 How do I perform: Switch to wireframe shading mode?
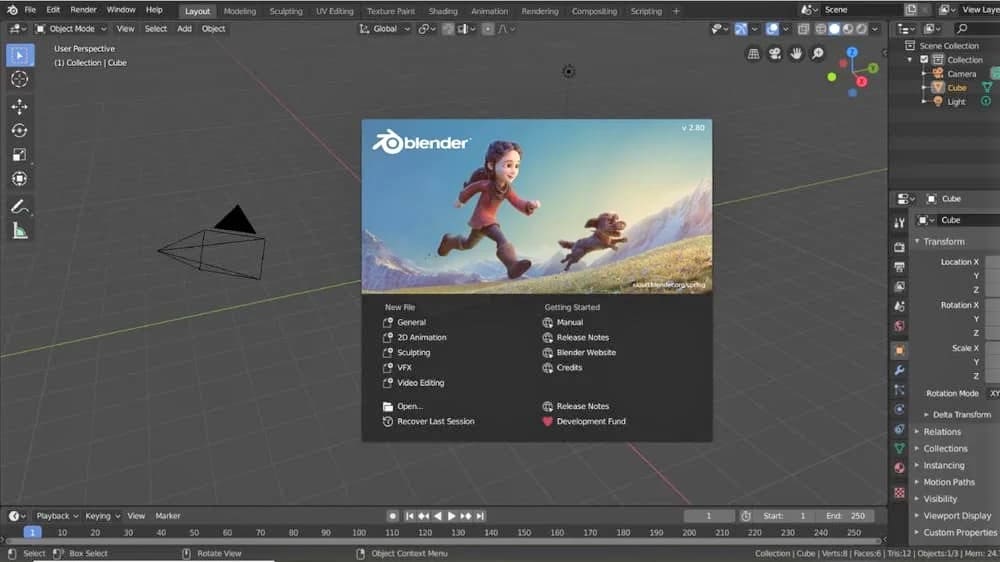pyautogui.click(x=821, y=29)
